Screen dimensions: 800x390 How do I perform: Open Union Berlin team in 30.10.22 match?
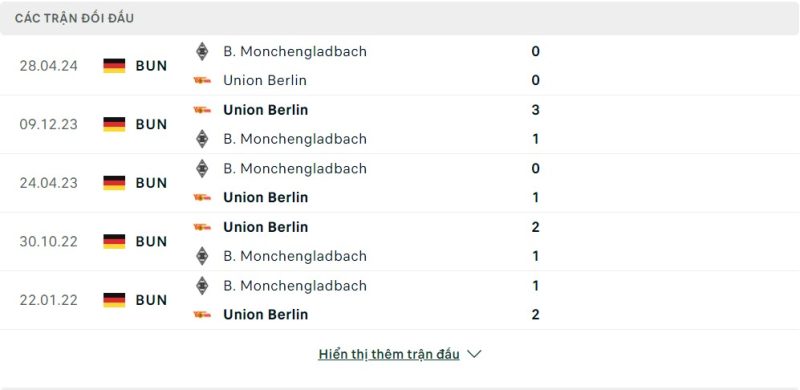click(265, 227)
